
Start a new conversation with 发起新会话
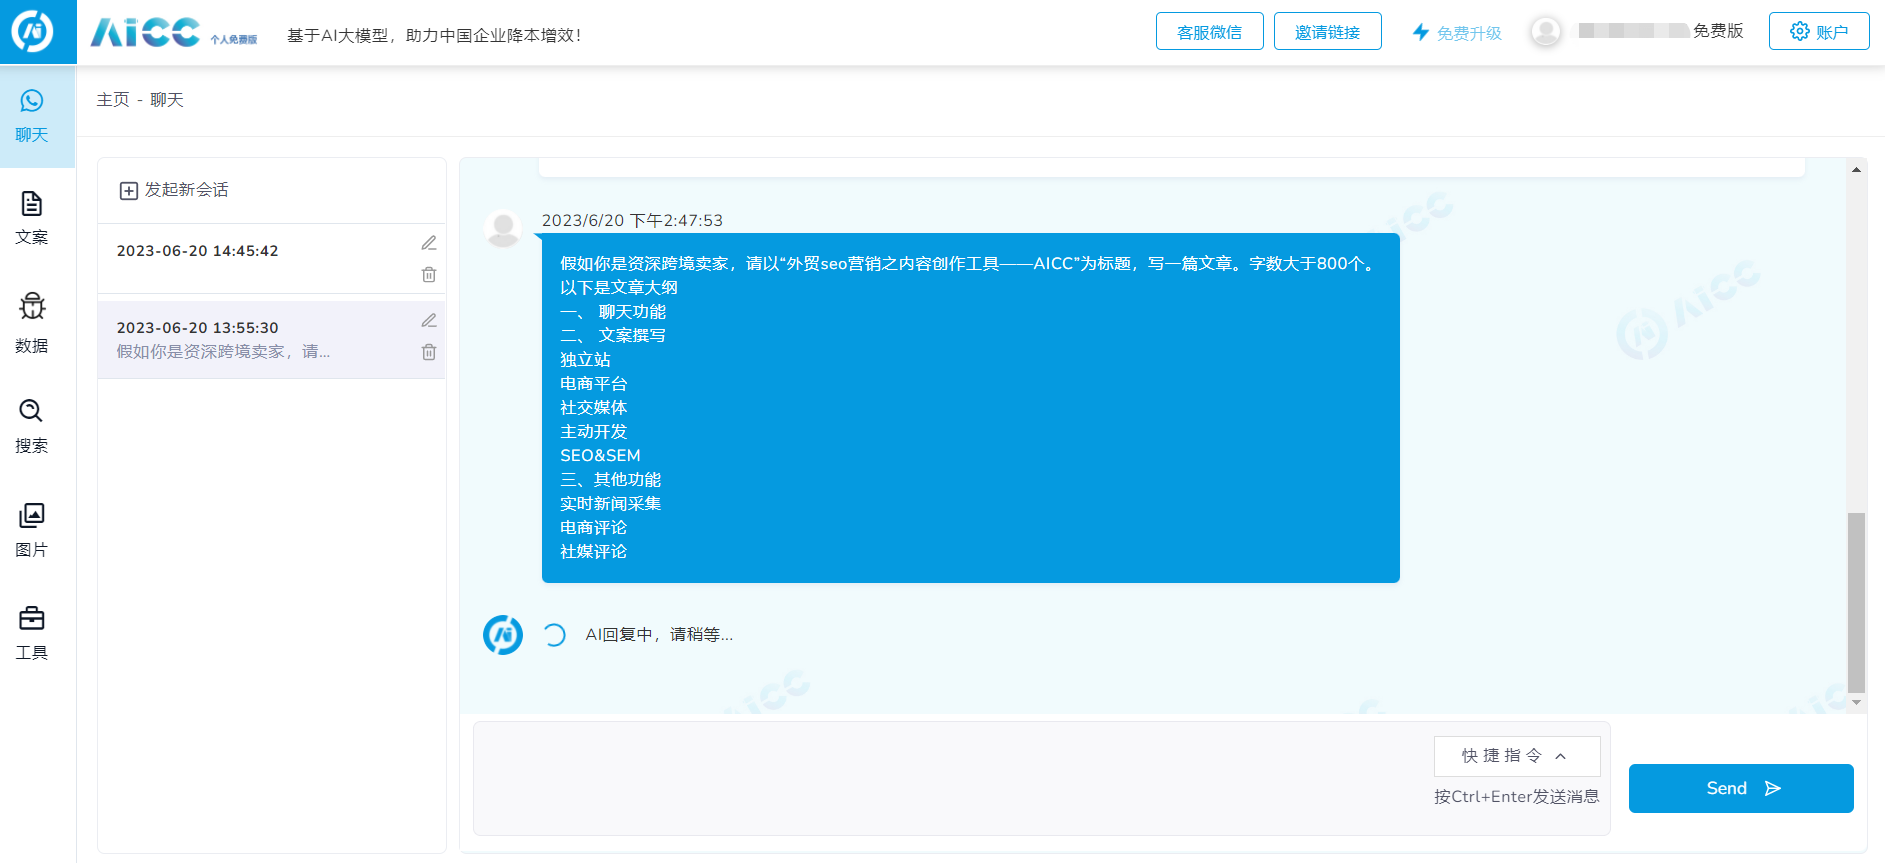tap(174, 190)
